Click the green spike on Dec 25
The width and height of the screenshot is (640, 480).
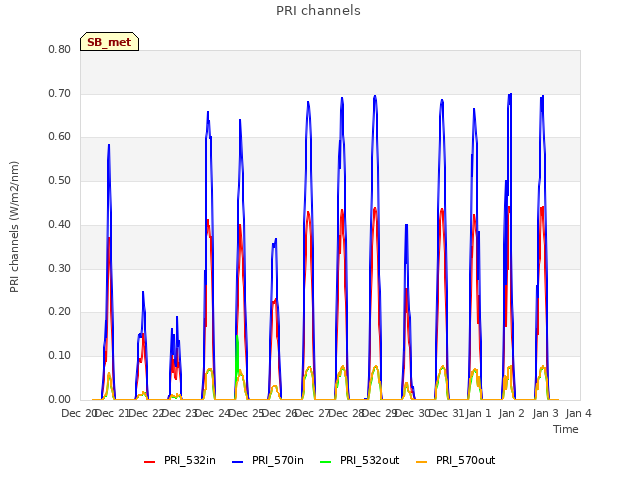click(237, 354)
